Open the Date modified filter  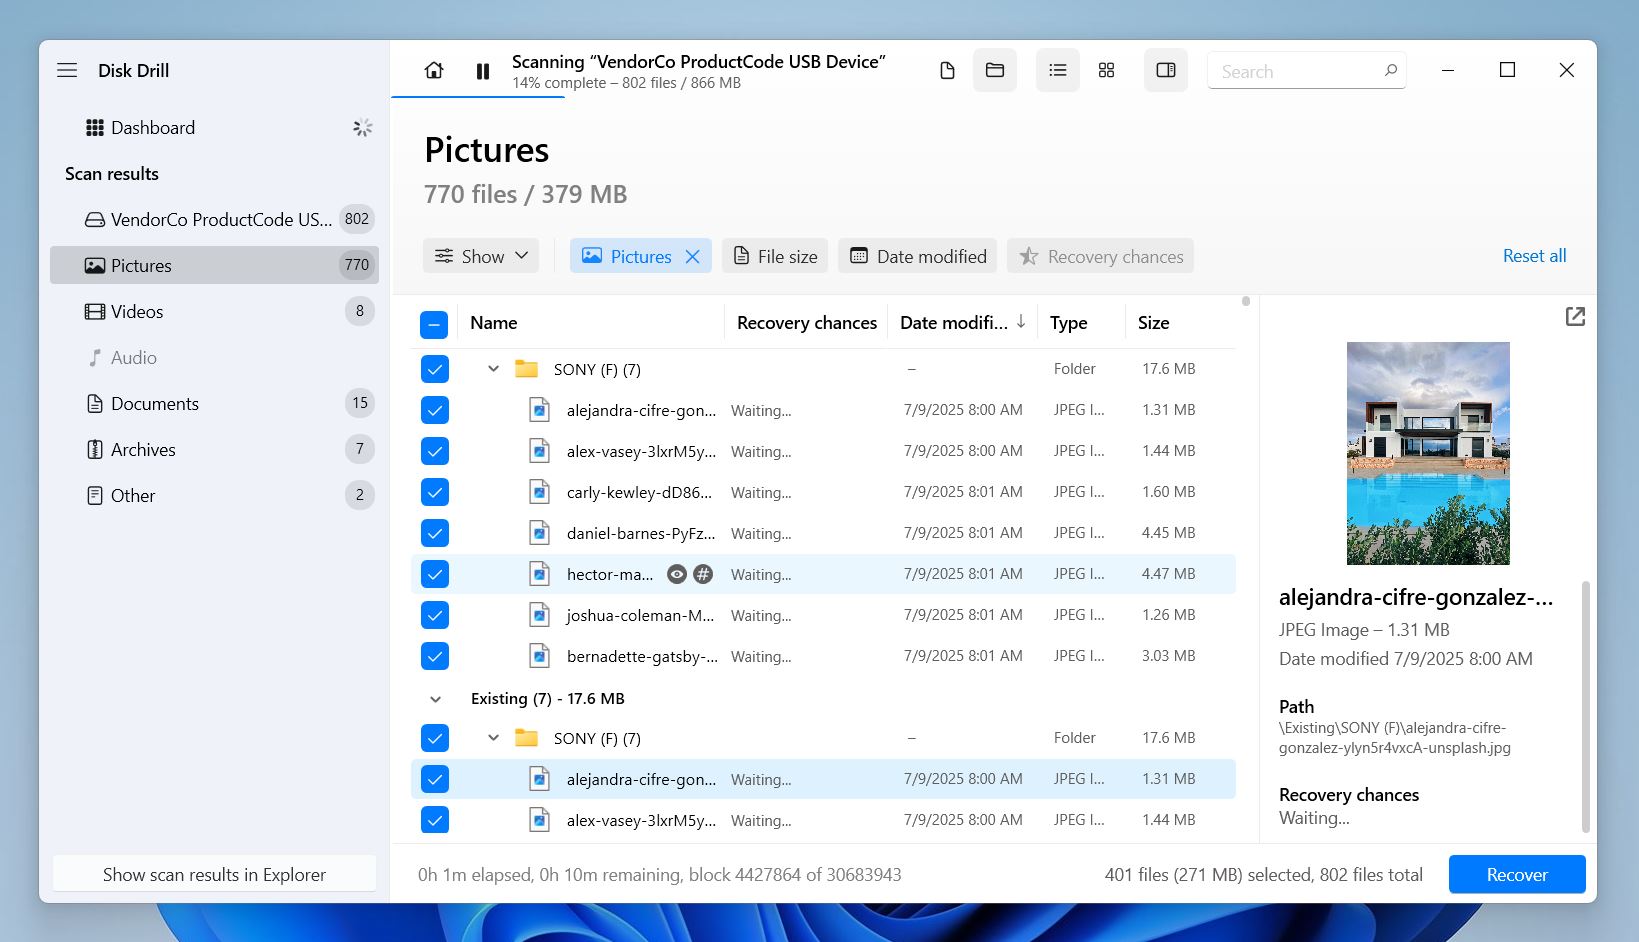point(918,256)
